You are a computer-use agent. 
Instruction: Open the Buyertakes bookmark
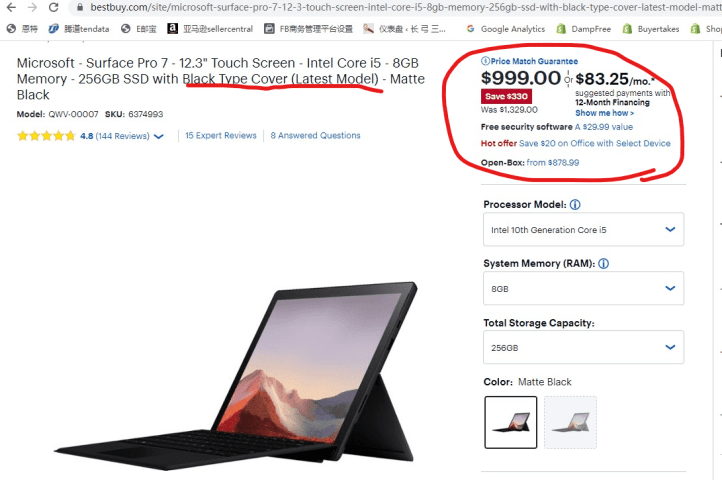(651, 29)
